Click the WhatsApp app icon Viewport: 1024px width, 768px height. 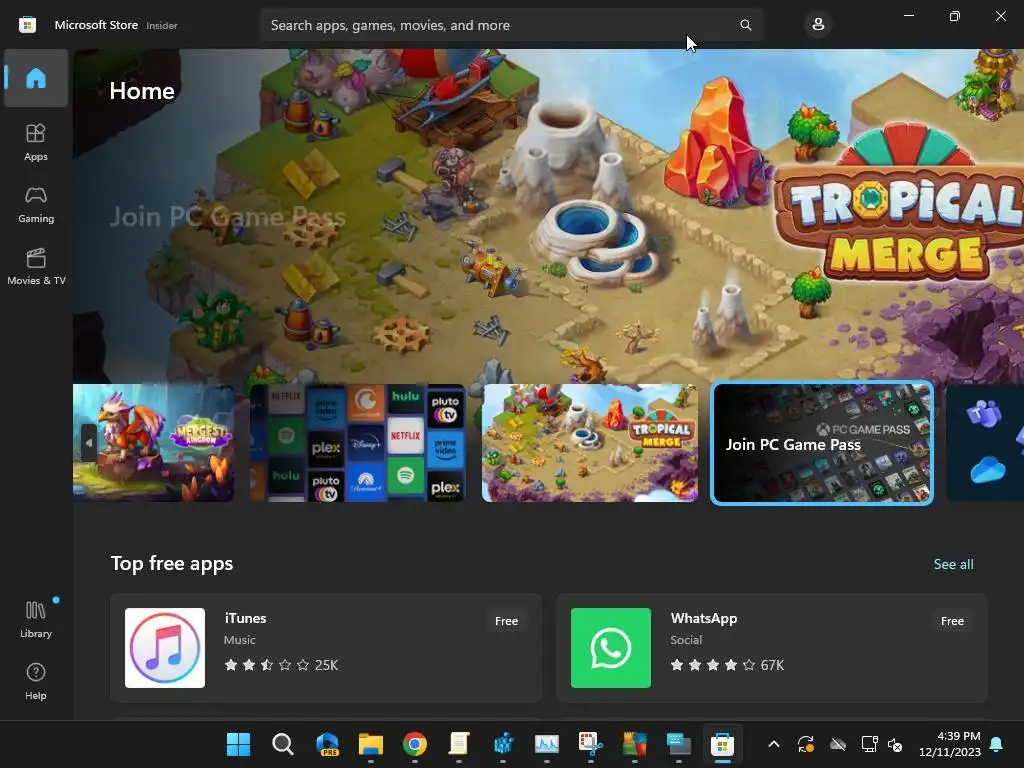[611, 648]
